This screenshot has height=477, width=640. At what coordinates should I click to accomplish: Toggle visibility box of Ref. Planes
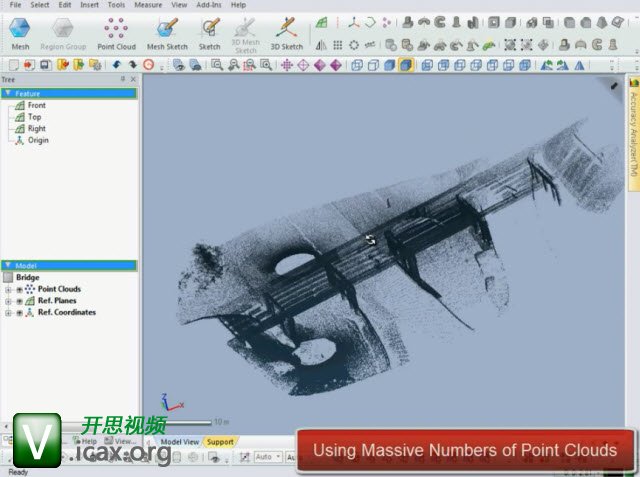tap(19, 301)
